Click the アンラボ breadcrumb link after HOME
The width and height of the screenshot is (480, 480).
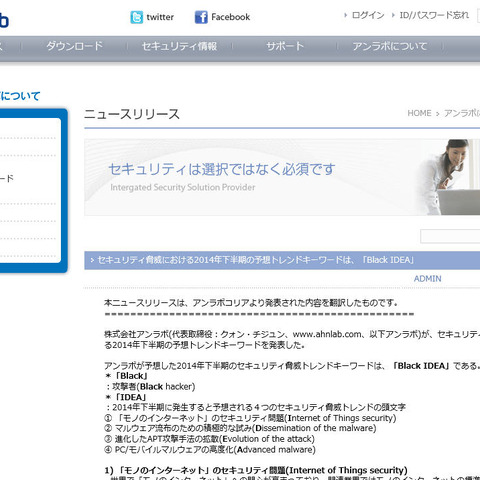[x=462, y=113]
